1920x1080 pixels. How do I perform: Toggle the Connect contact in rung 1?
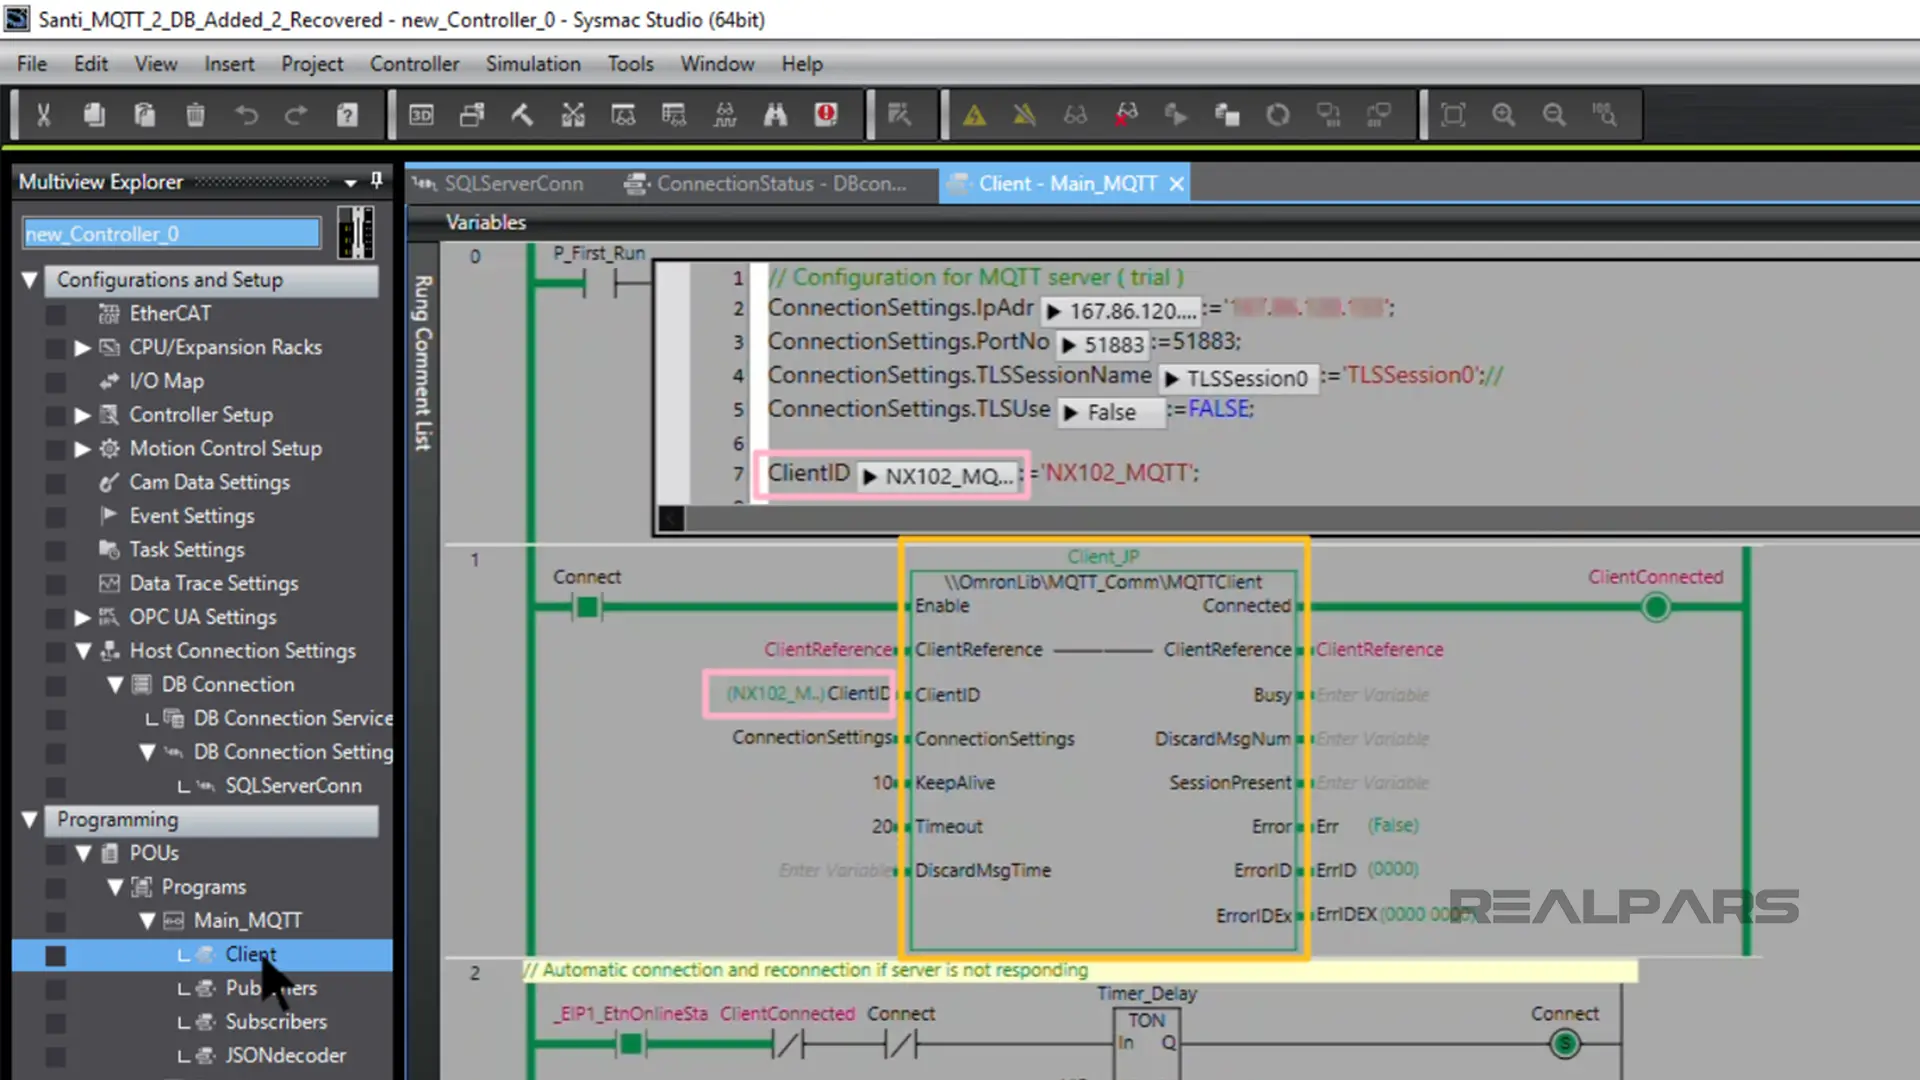click(587, 607)
